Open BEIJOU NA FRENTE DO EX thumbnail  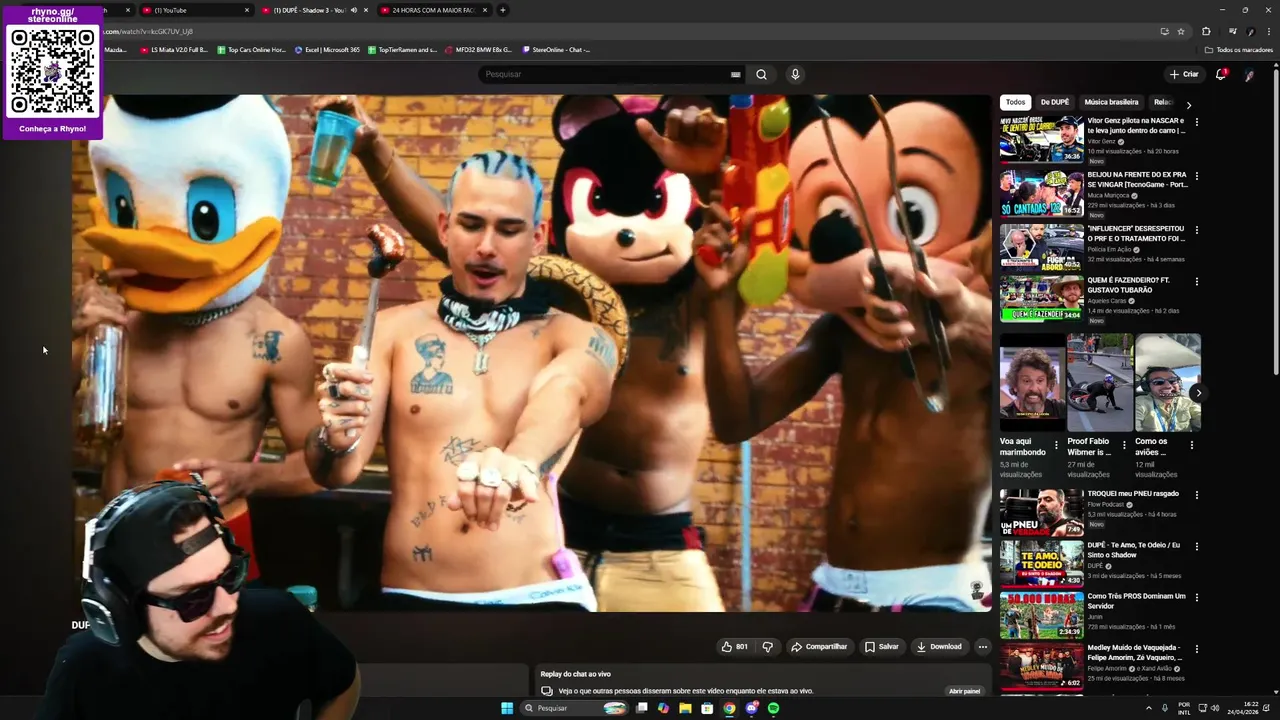pos(1041,193)
